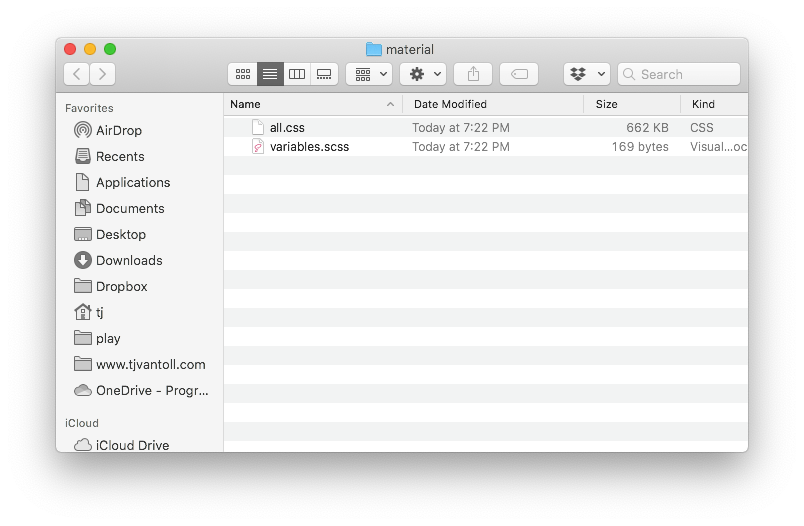This screenshot has height=526, width=804.
Task: Click the material folder icon in title bar
Action: coord(374,49)
